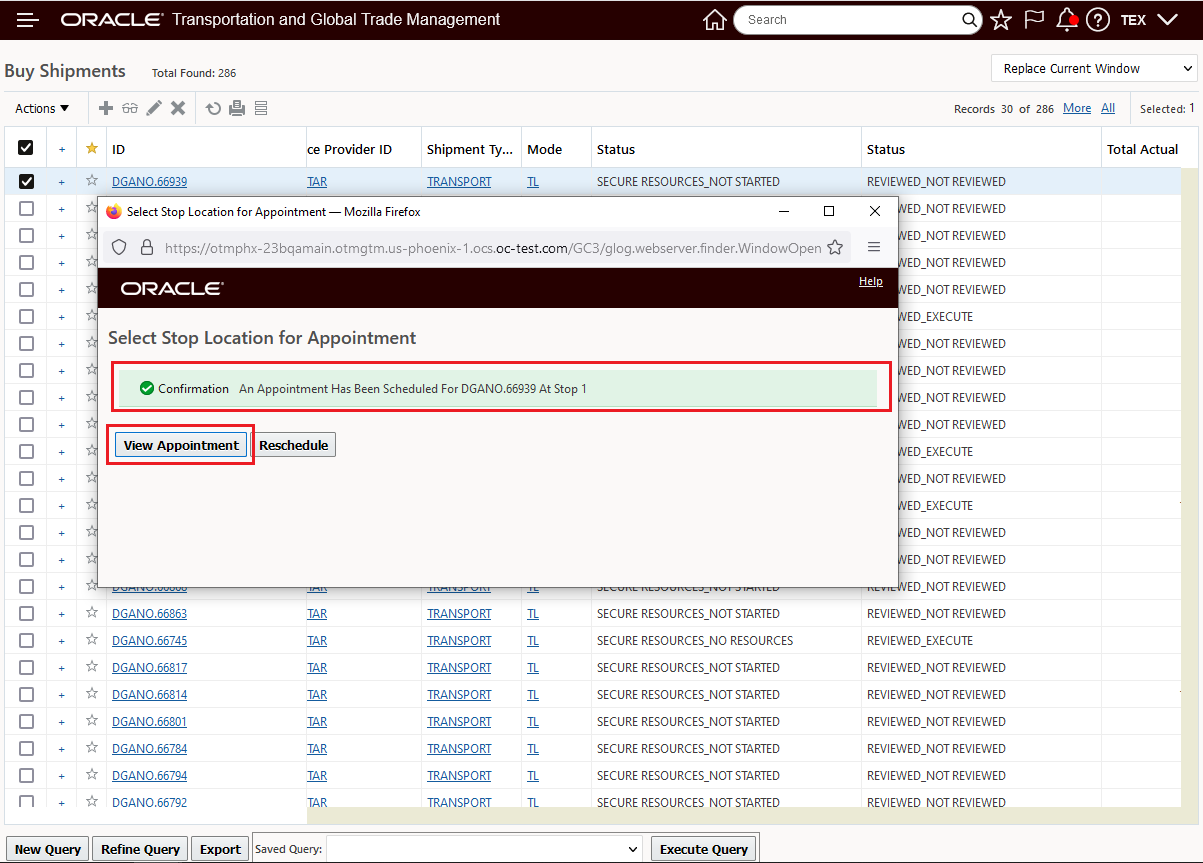Screen dimensions: 1203x863
Task: Go to the Home page icon
Action: click(714, 20)
